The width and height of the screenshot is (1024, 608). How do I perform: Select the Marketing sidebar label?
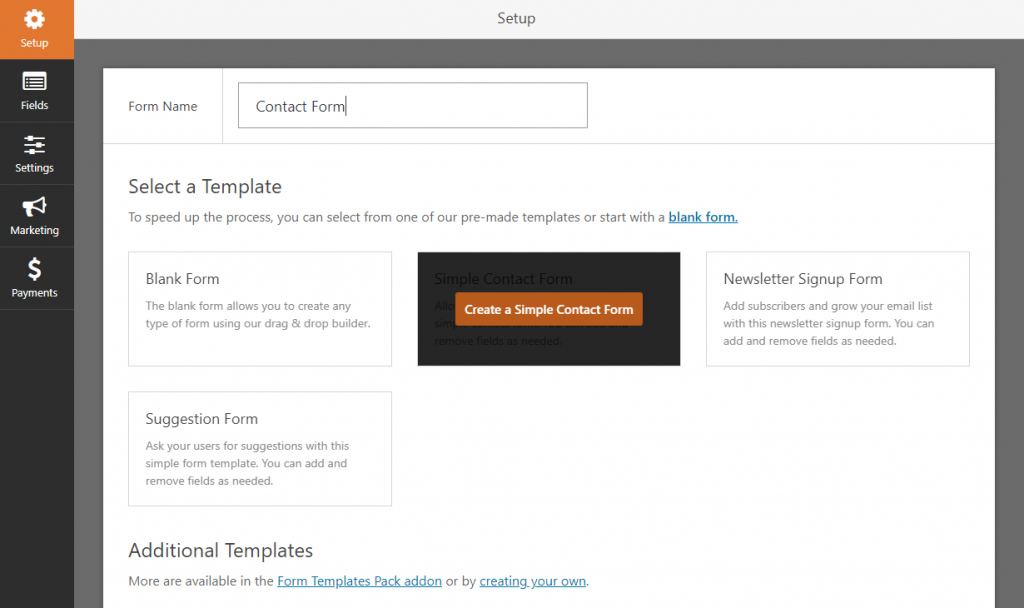click(34, 231)
